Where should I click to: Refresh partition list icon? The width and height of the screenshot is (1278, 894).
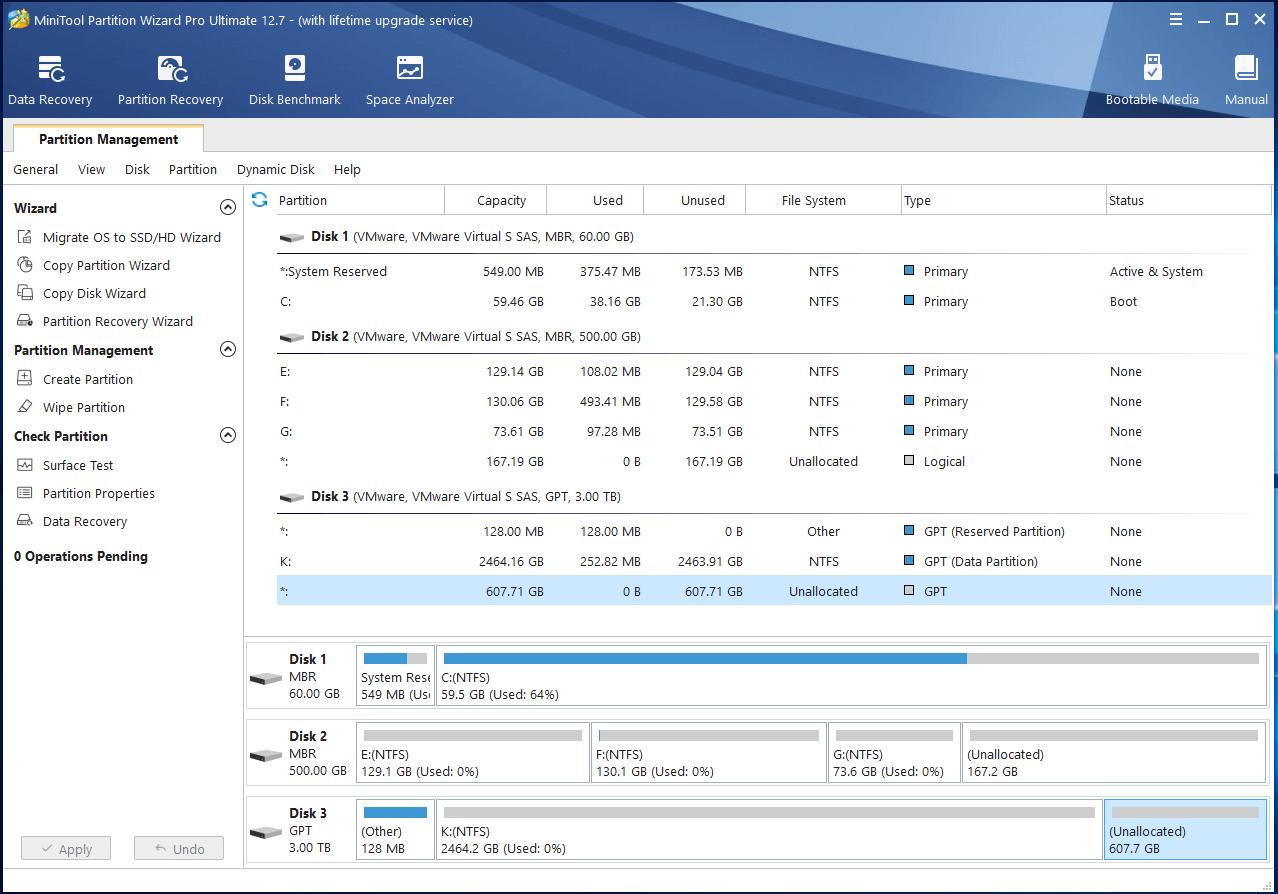[260, 200]
